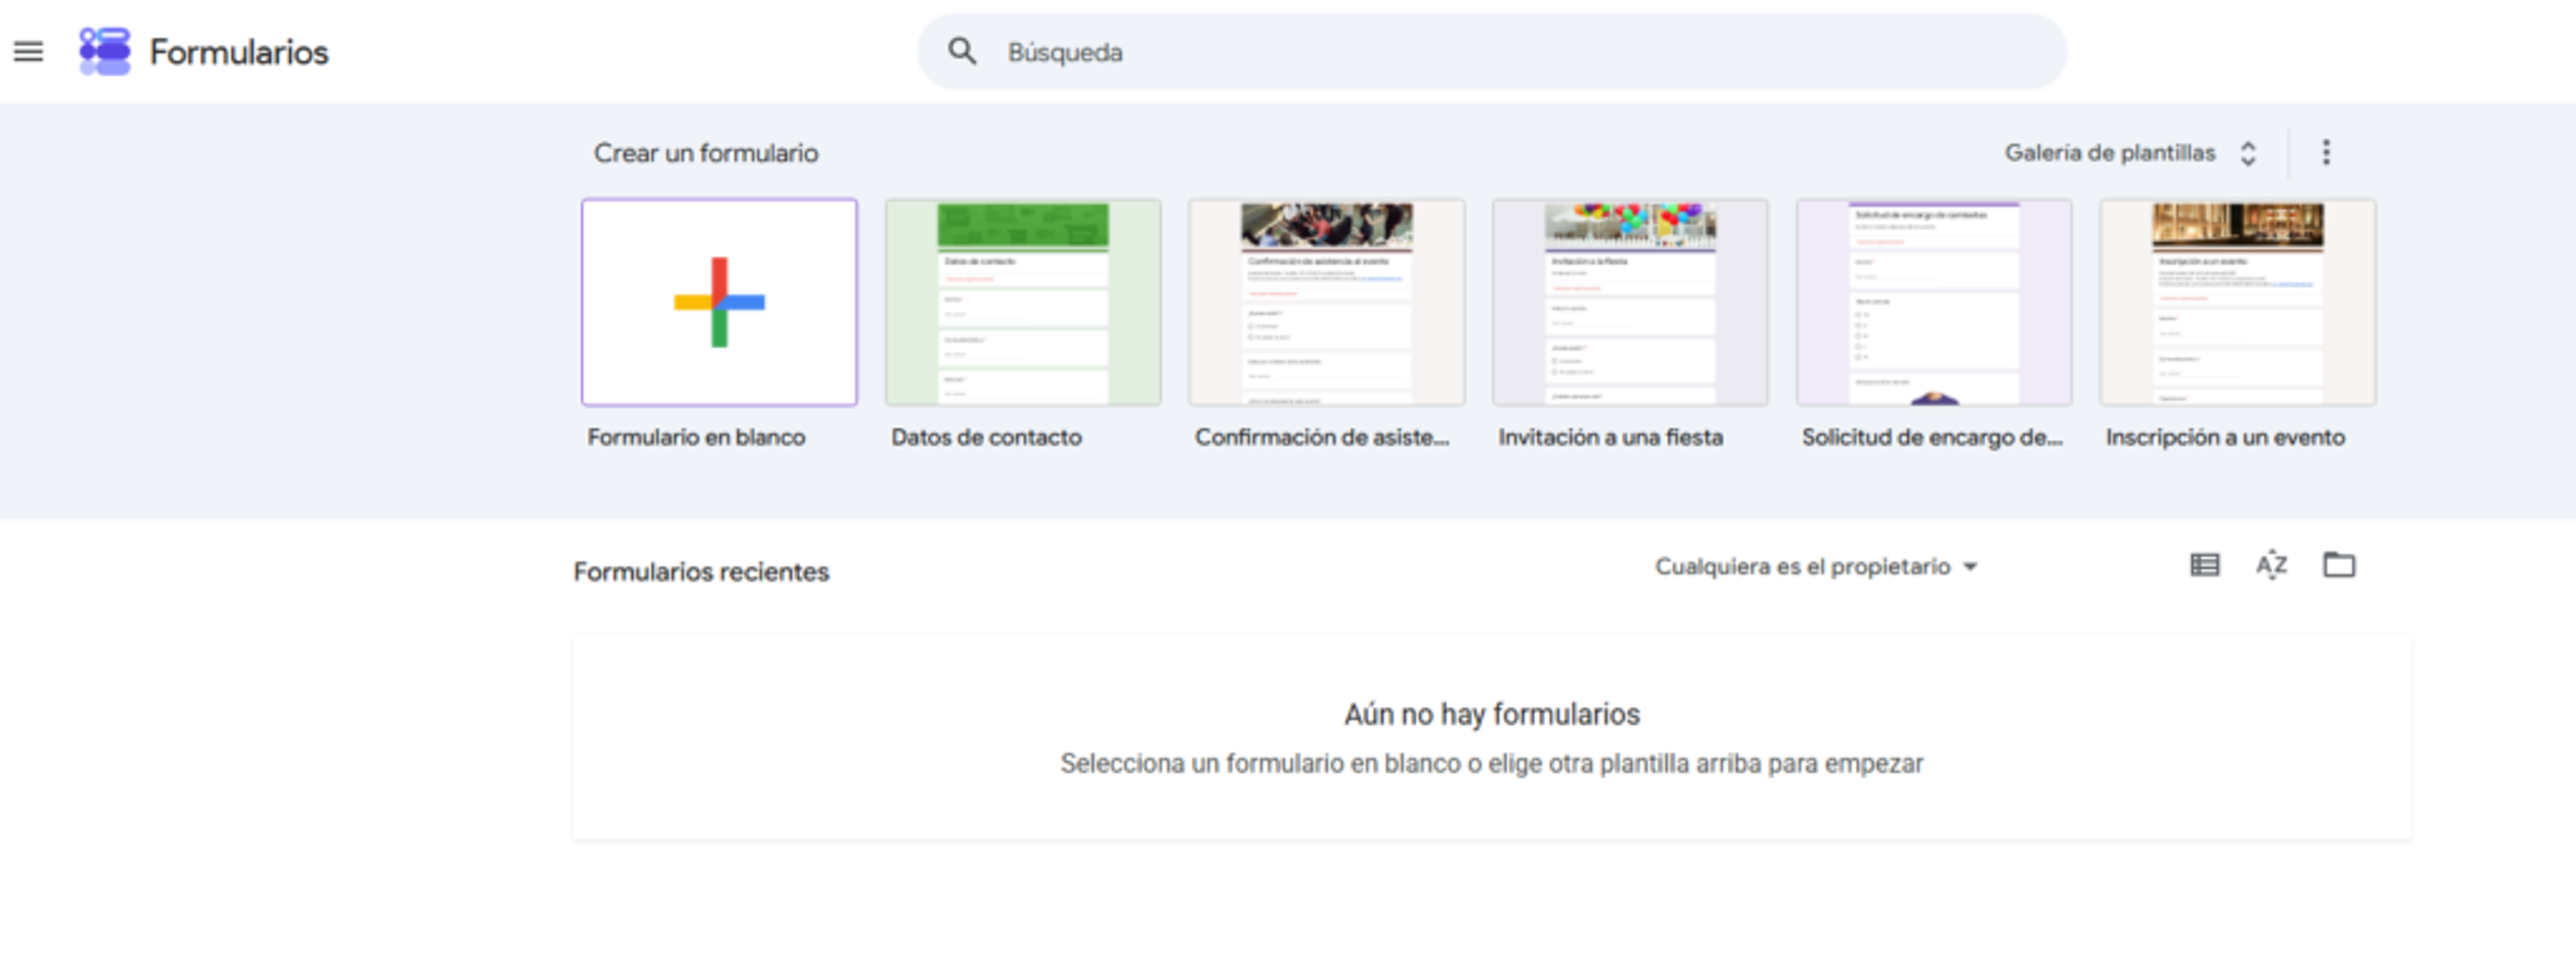Click the 'Invitación a una fiesta' label
This screenshot has height=959, width=2576.
[x=1610, y=437]
